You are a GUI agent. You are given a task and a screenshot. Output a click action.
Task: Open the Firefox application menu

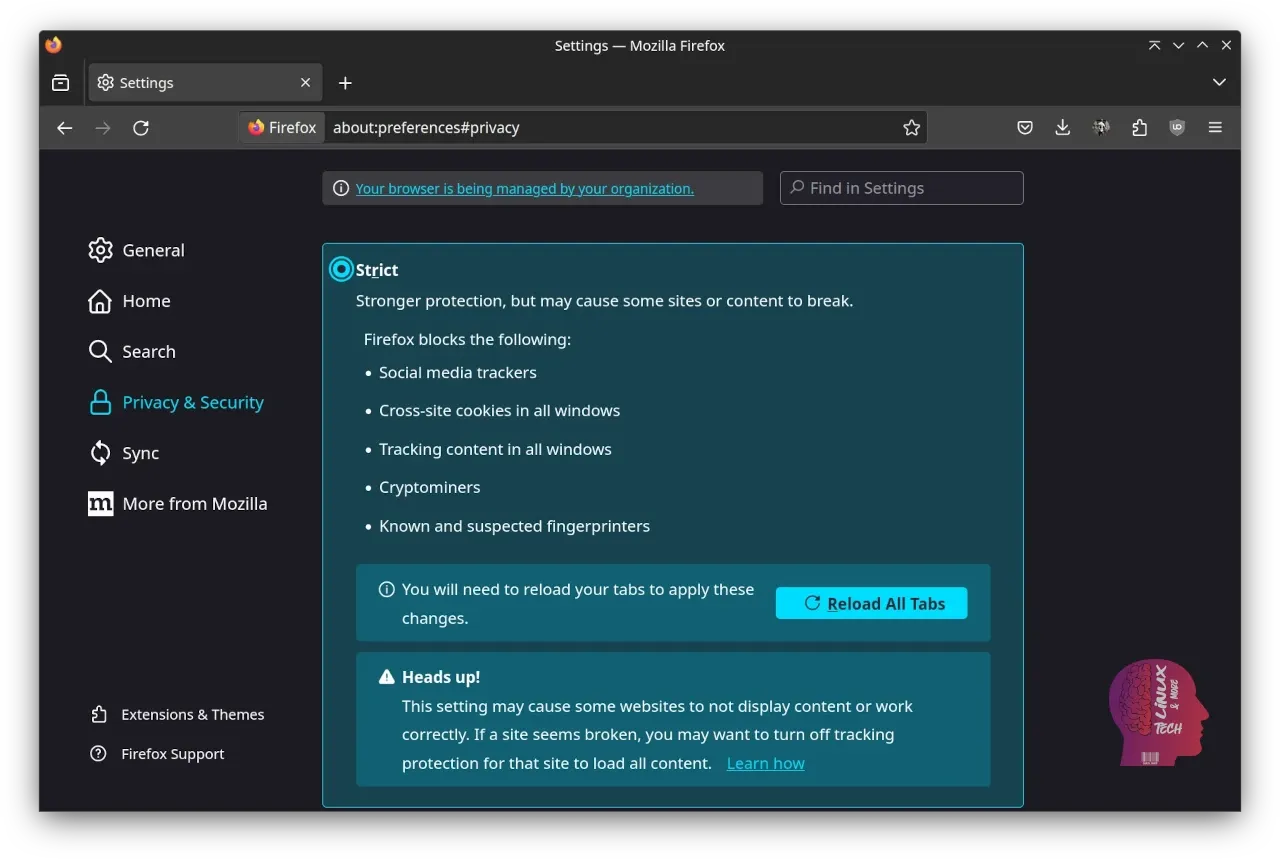coord(1215,128)
